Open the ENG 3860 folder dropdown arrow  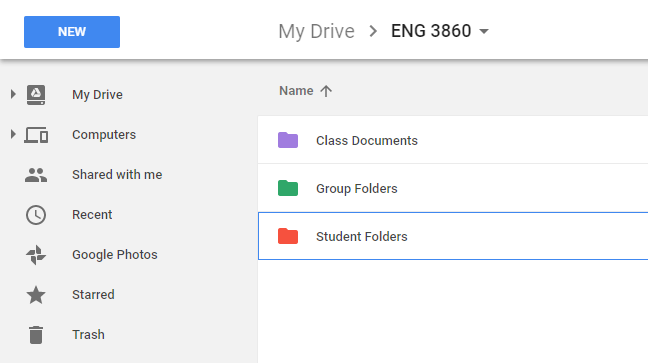pyautogui.click(x=484, y=31)
